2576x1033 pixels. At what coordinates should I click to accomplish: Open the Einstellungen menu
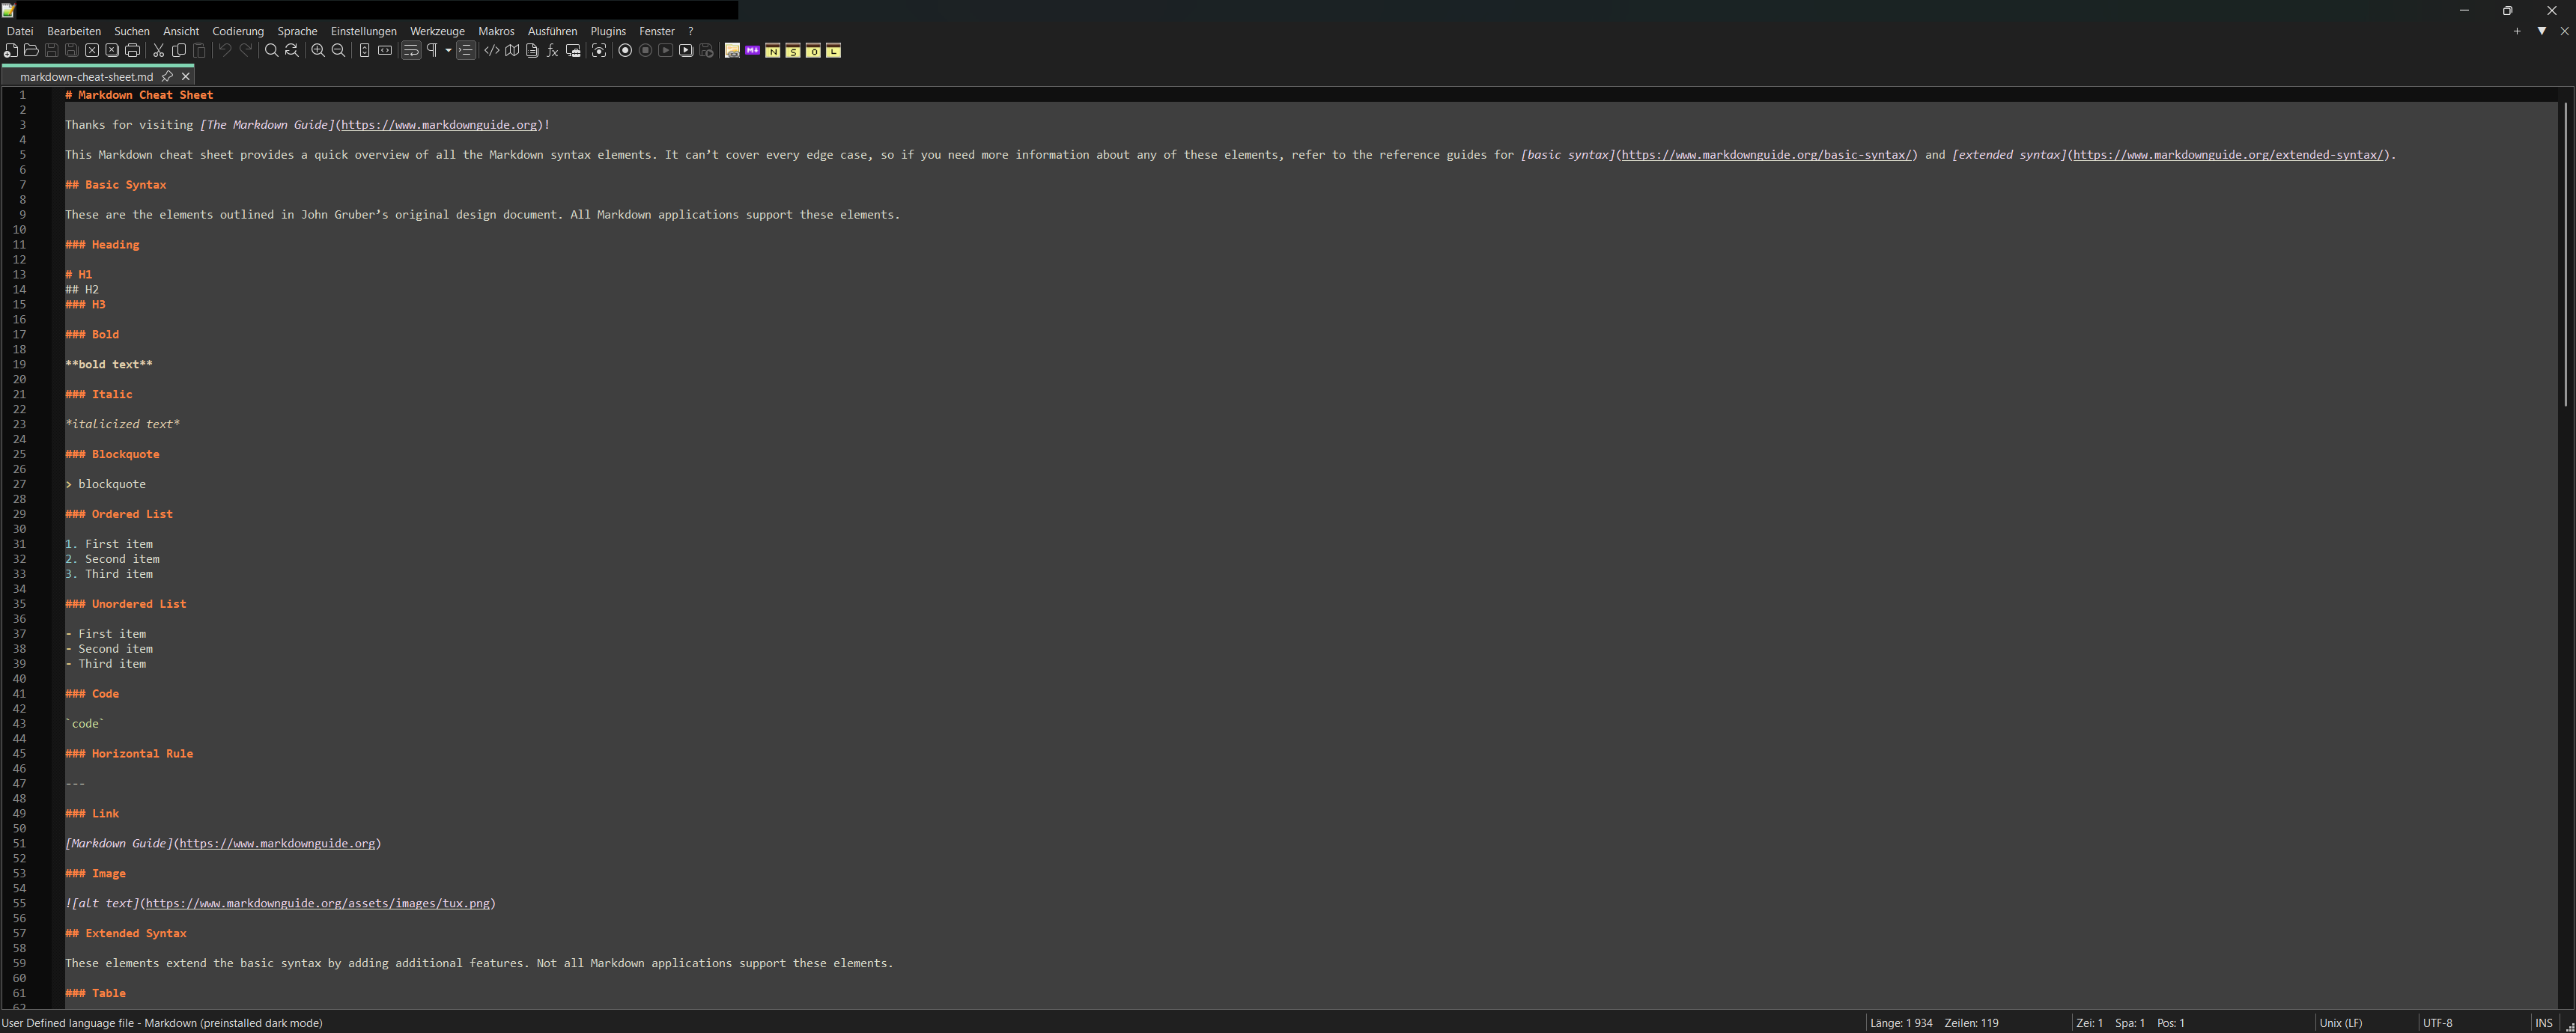pos(364,31)
